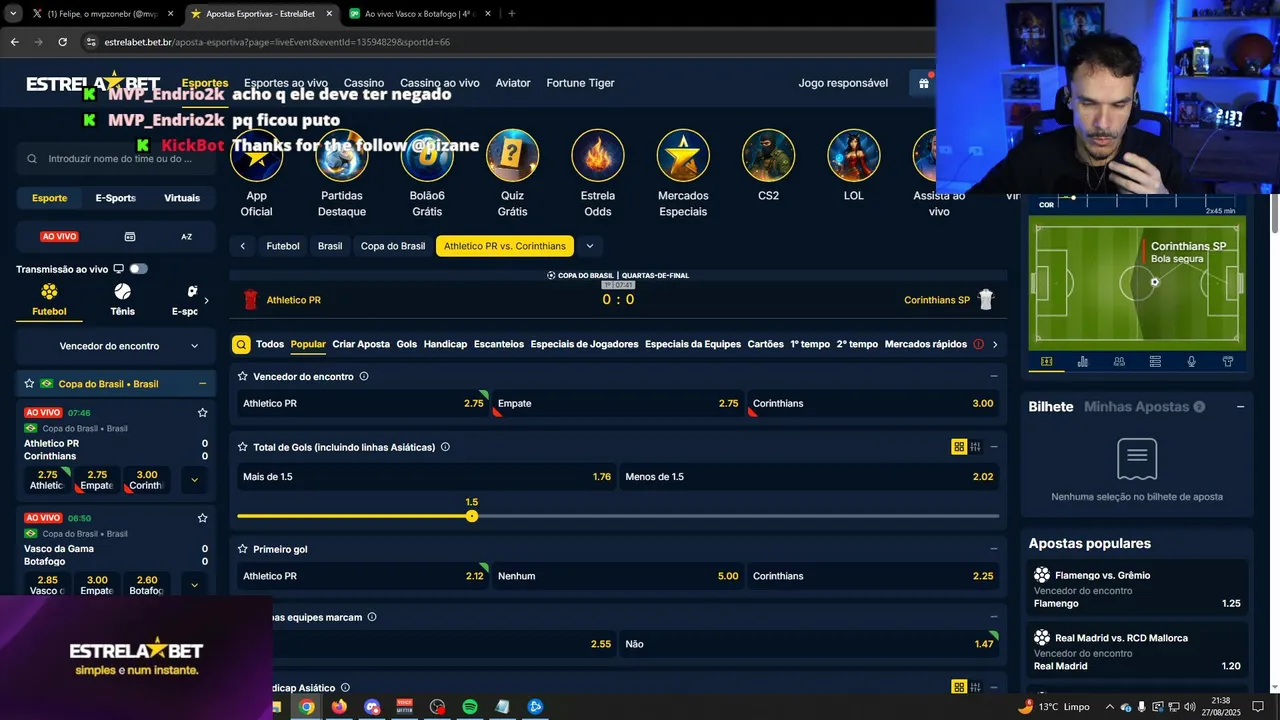Image resolution: width=1280 pixels, height=720 pixels.
Task: Click the page vertical scrollbar
Action: click(x=1275, y=214)
